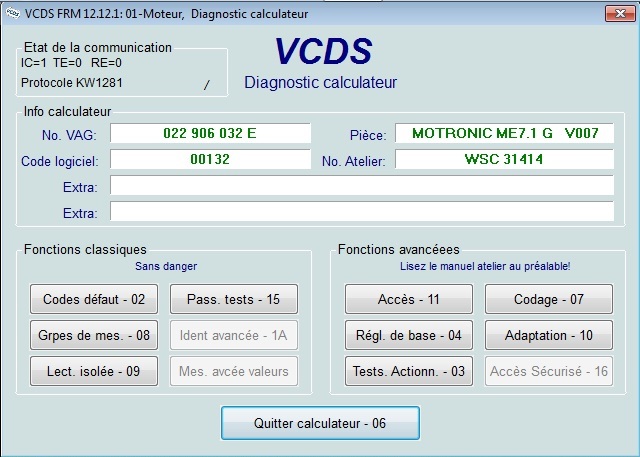
Task: Open Pass. tests - 15
Action: point(234,299)
